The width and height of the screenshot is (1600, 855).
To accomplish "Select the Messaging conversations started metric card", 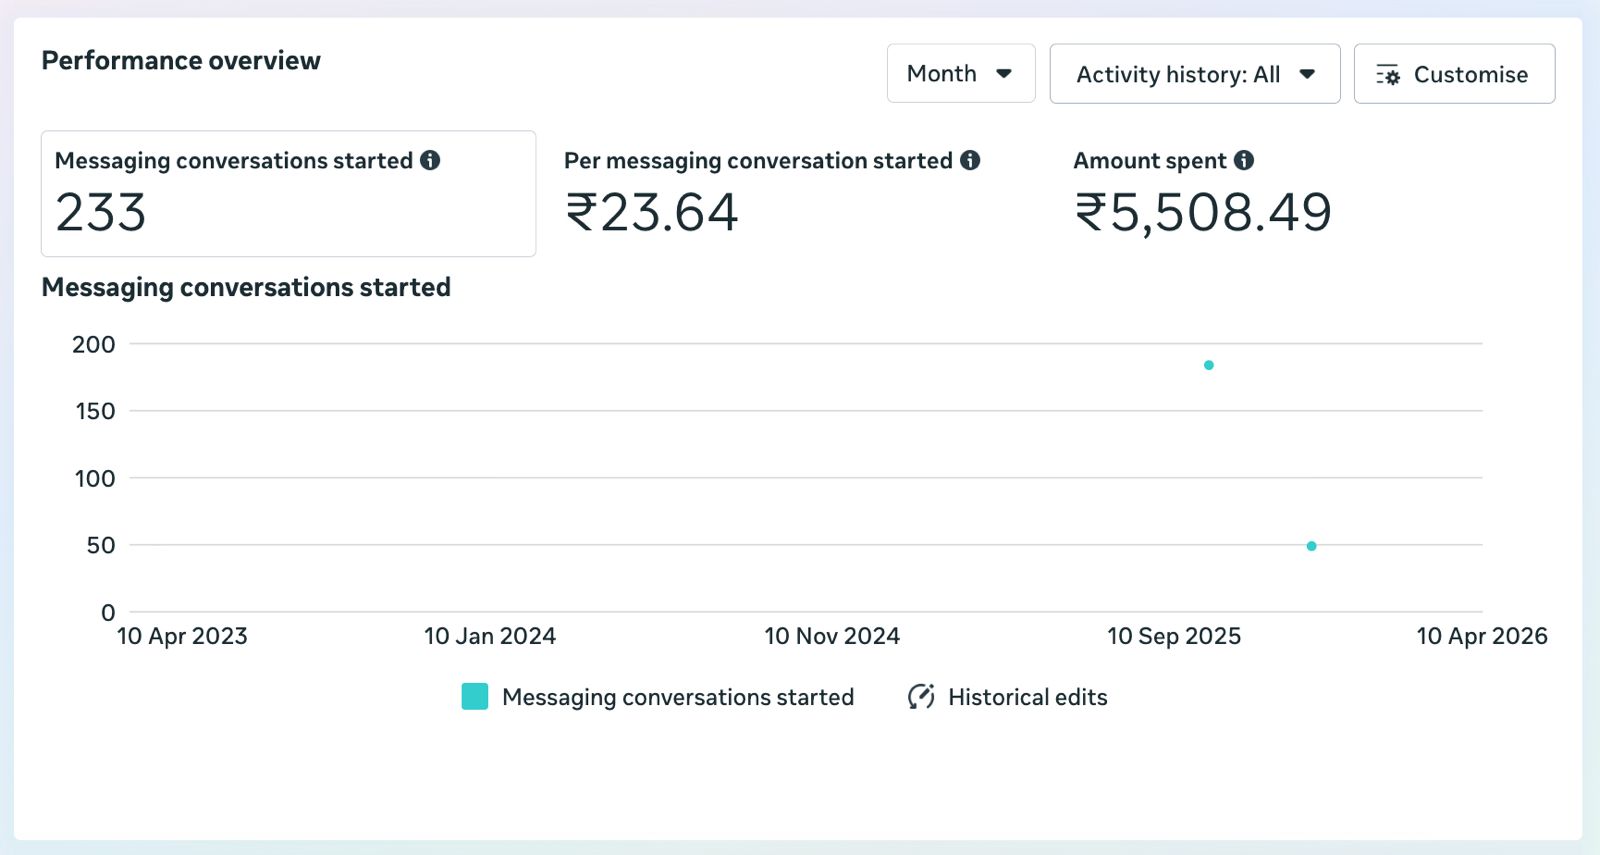I will [x=288, y=194].
